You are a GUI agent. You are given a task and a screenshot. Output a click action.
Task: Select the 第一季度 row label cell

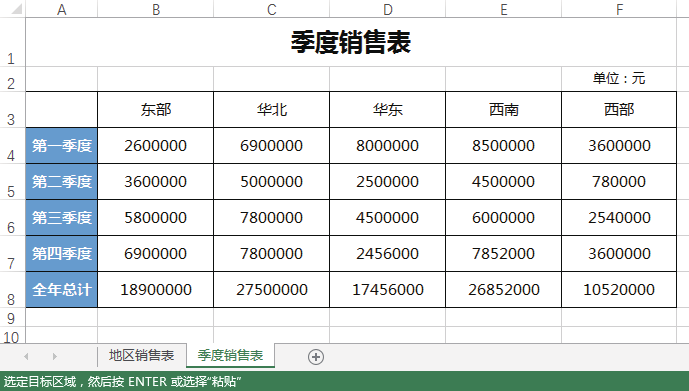click(62, 146)
